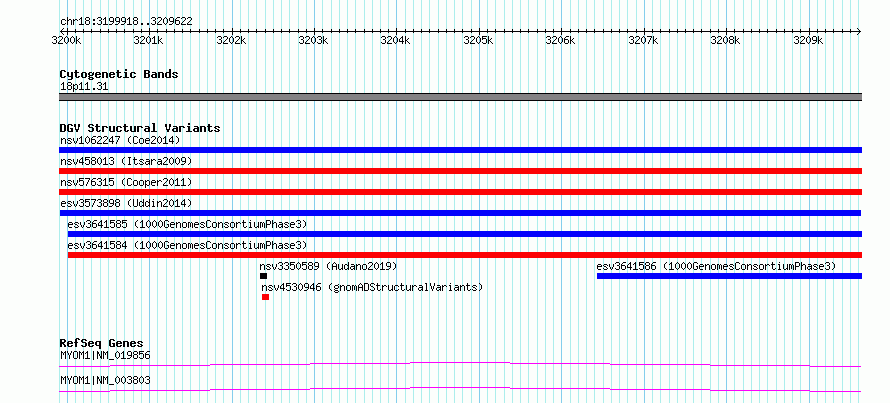Click the gray 18p11.31 cytogenetic band bar
The width and height of the screenshot is (890, 403).
coord(460,97)
